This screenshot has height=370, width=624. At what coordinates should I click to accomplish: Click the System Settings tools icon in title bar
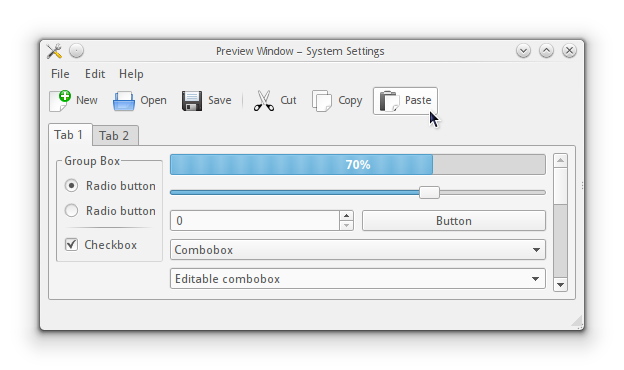[x=54, y=51]
